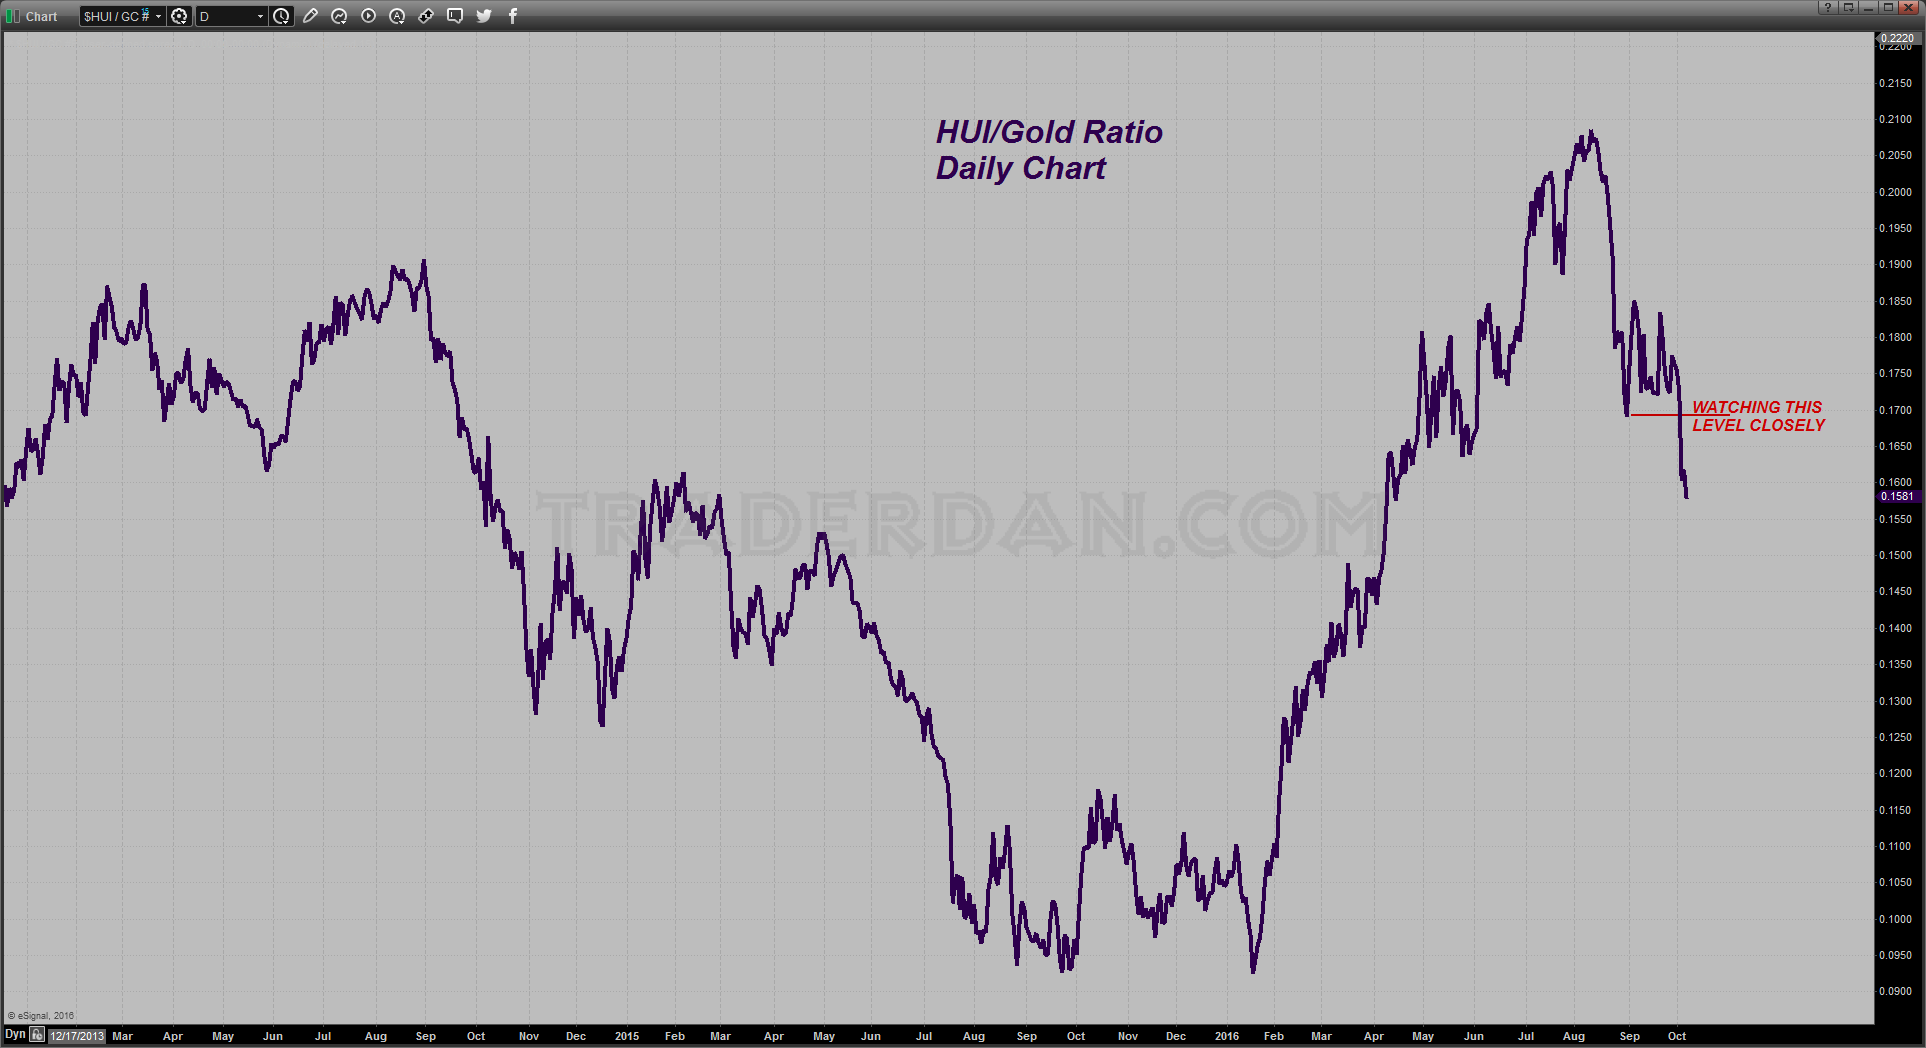Close the chart window
1926x1048 pixels.
[1909, 7]
